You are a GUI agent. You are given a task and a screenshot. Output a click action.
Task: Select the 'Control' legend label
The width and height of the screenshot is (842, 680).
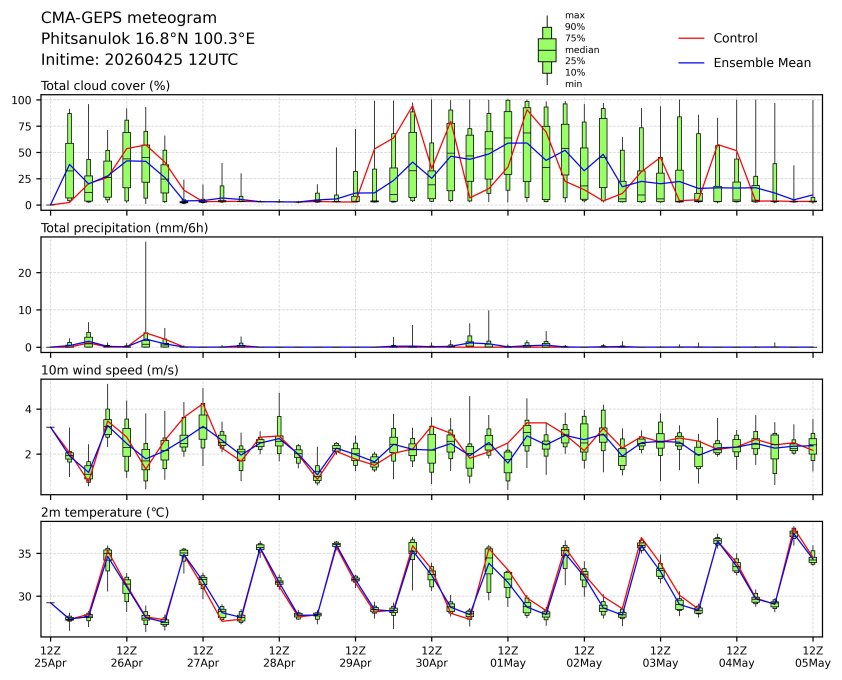coord(735,38)
